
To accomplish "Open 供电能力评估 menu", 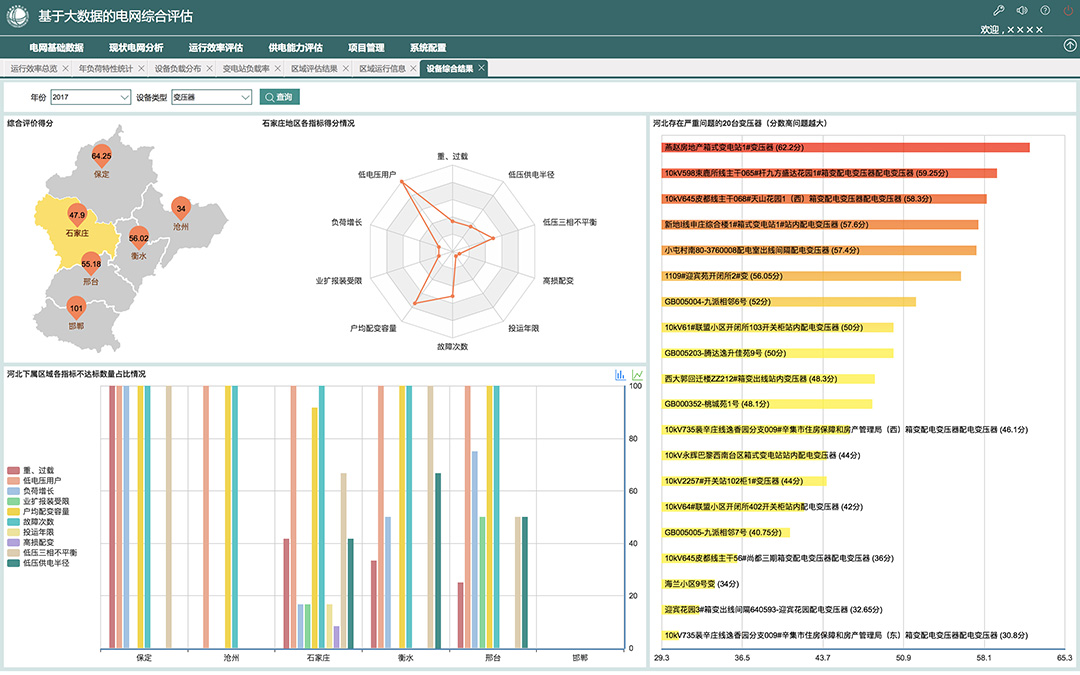I will [295, 47].
